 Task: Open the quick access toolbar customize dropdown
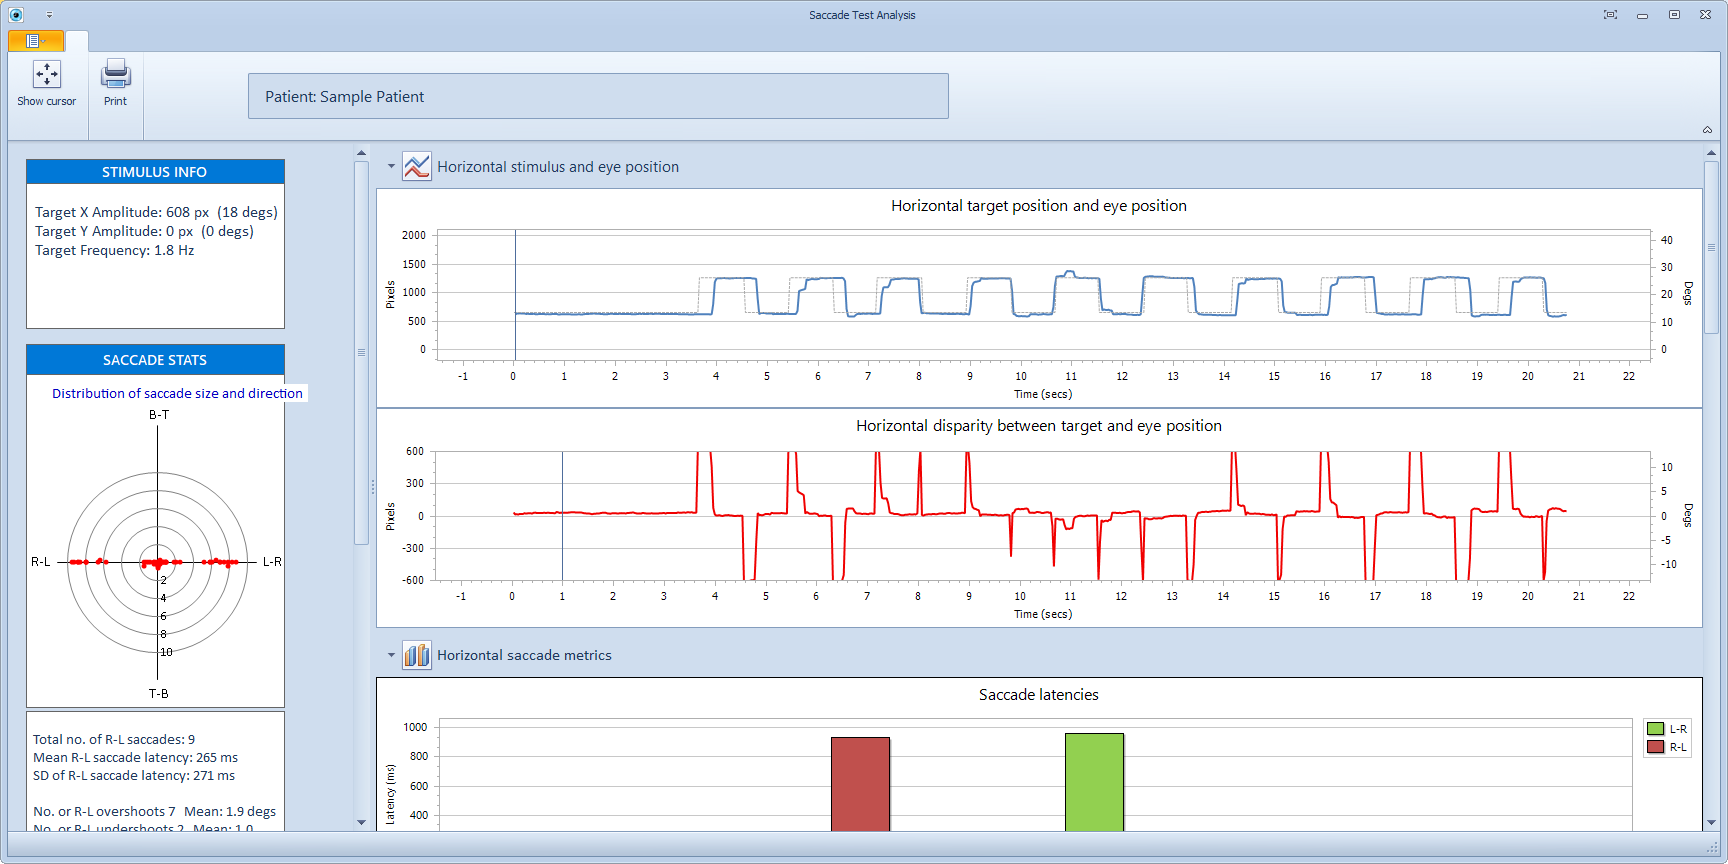tap(49, 15)
